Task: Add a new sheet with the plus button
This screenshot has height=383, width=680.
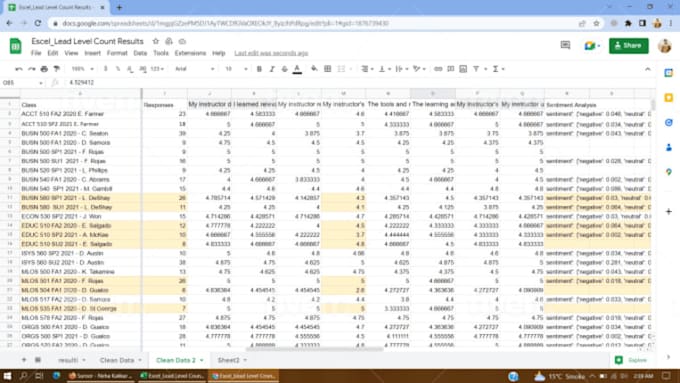Action: pos(24,360)
